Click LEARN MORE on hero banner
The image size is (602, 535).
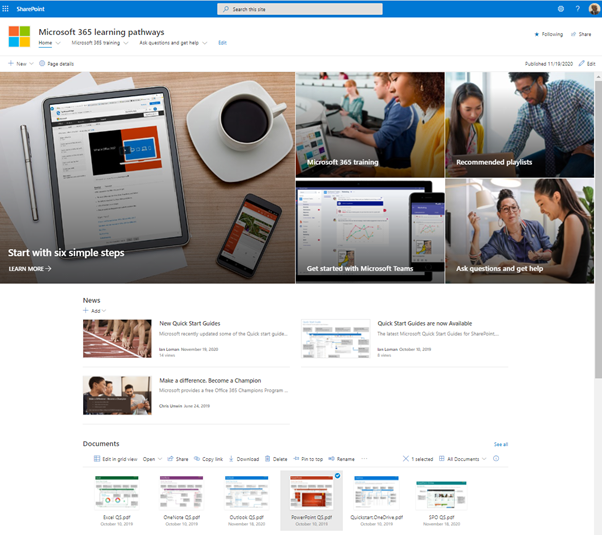point(30,268)
